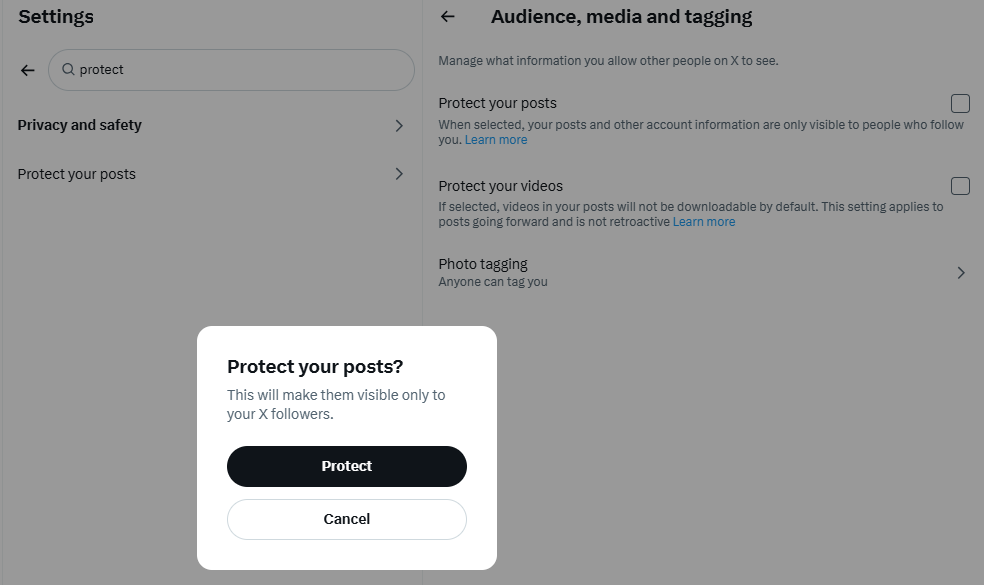Click the magnifier icon in the search field
984x585 pixels.
68,70
